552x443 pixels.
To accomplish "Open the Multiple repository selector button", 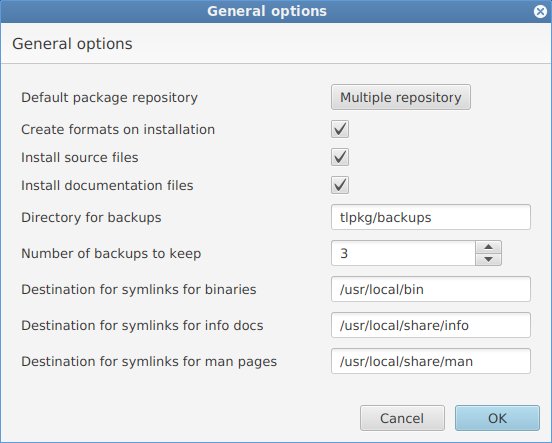I will pos(401,97).
